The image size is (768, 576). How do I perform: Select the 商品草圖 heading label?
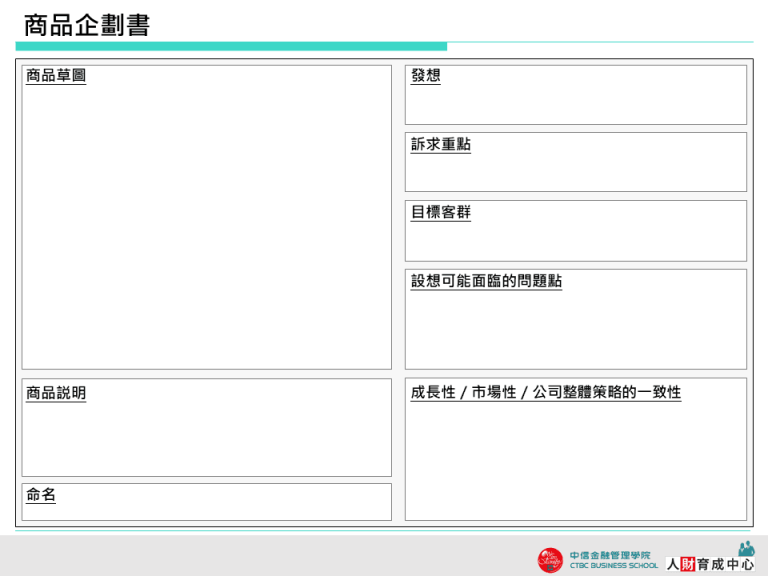coord(56,76)
